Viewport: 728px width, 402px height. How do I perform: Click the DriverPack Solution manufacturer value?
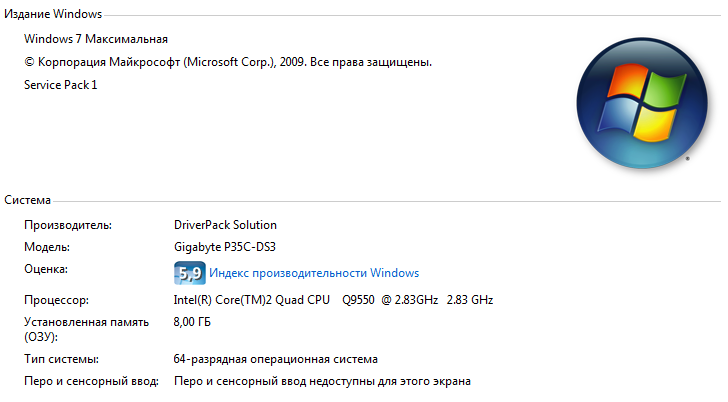225,225
